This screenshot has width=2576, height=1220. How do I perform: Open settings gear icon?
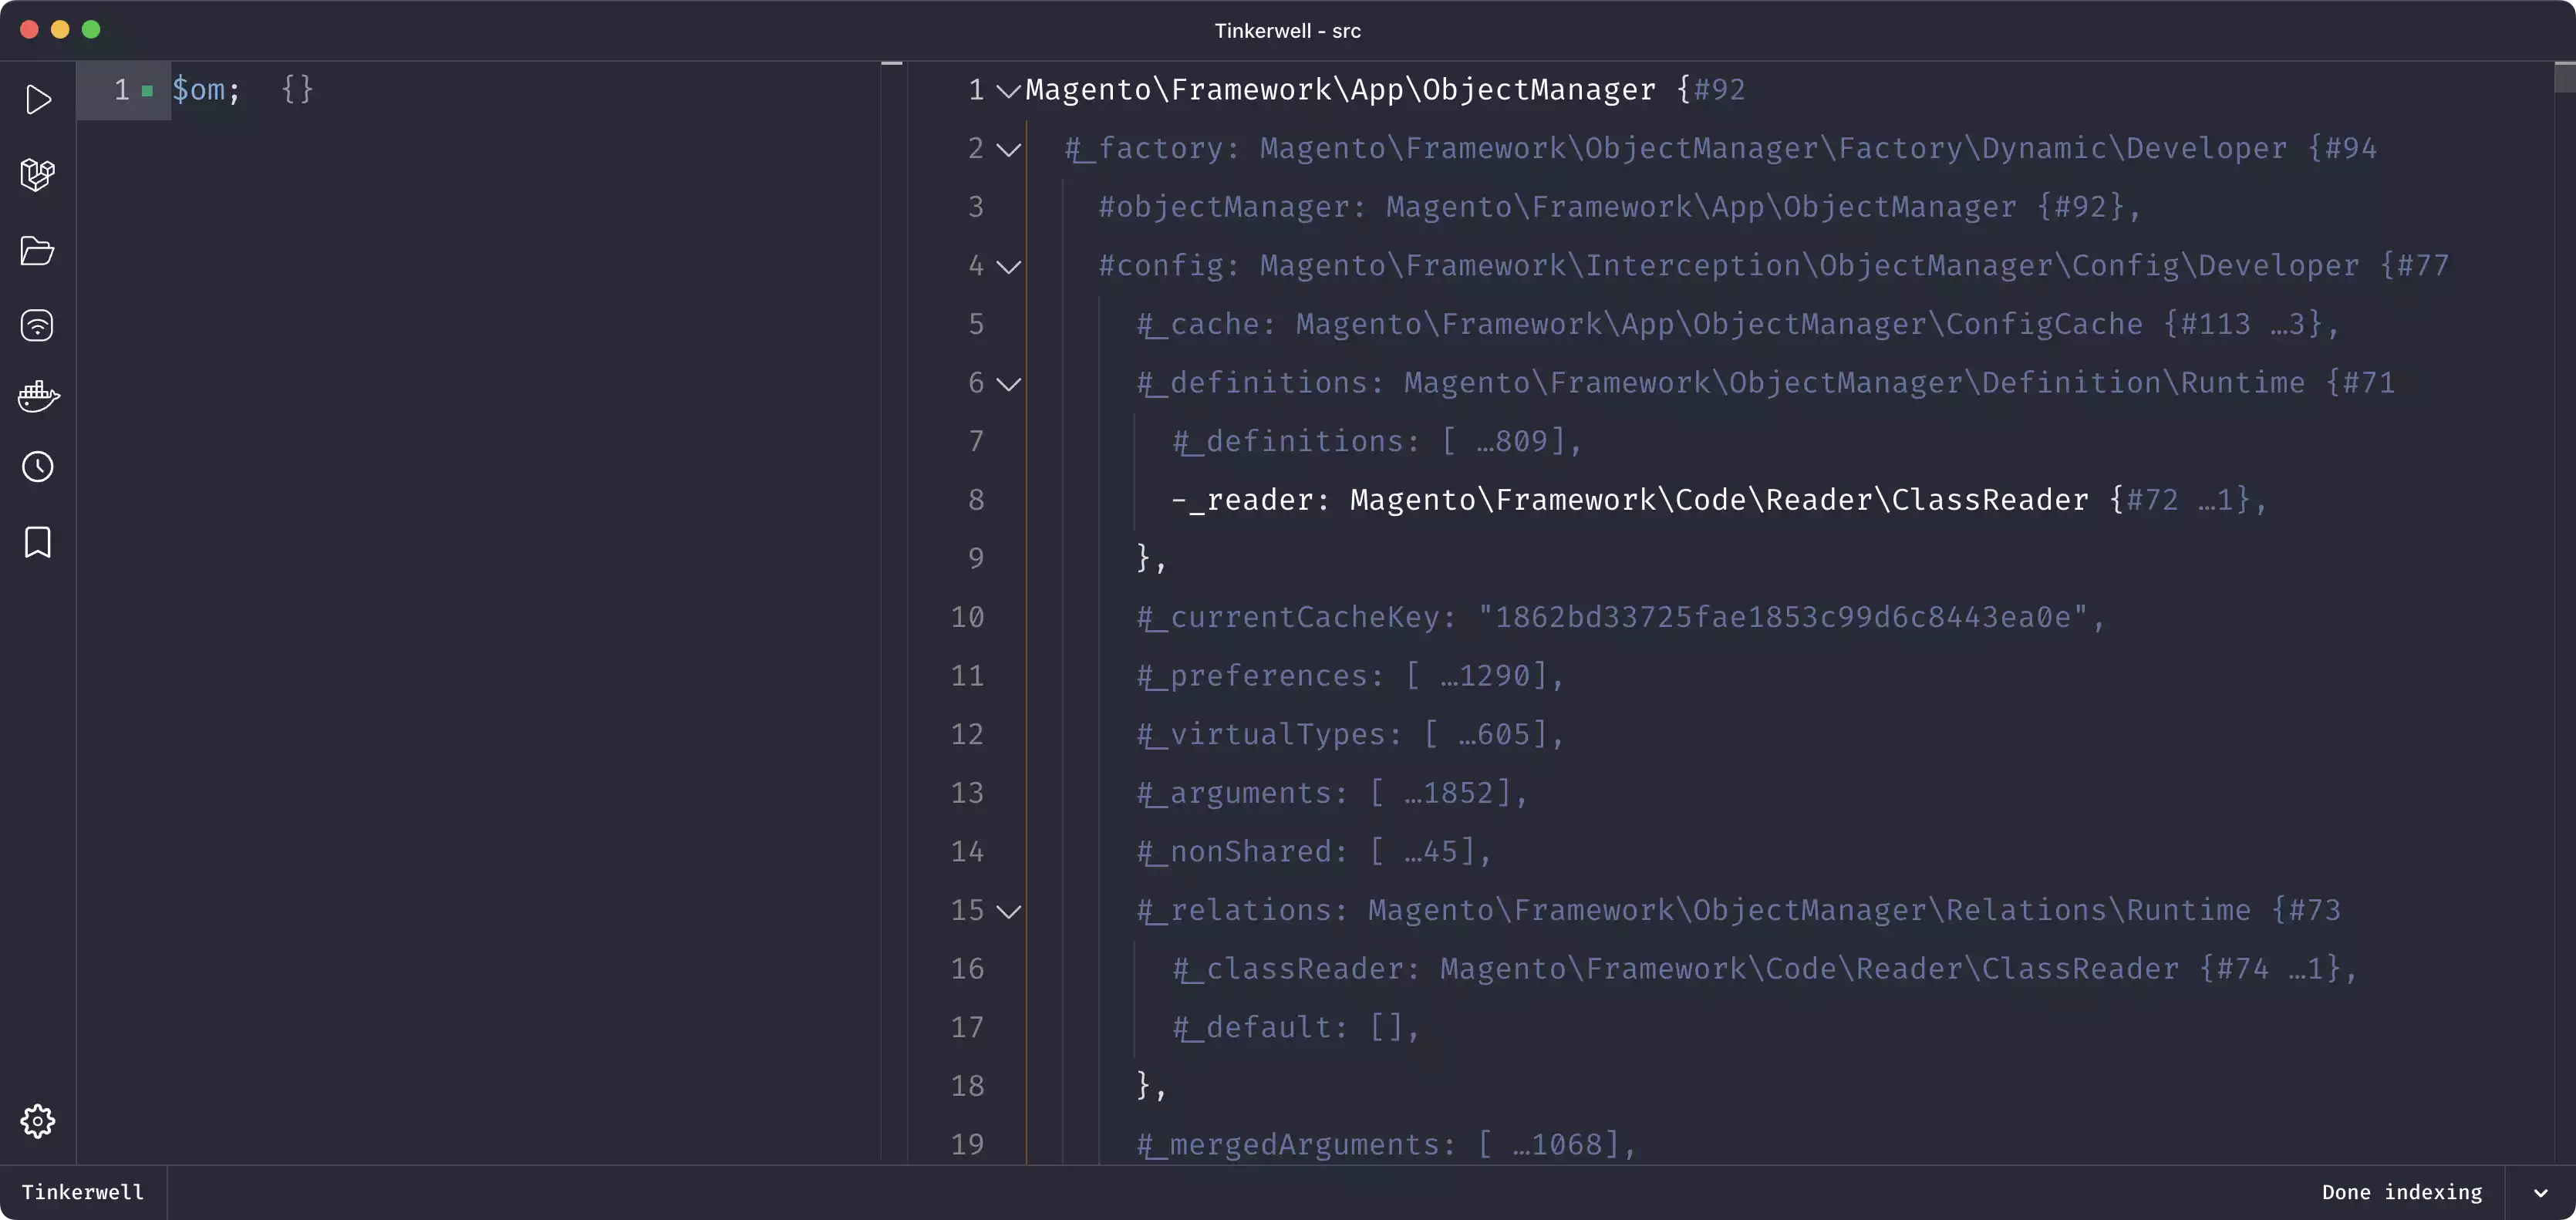[38, 1121]
